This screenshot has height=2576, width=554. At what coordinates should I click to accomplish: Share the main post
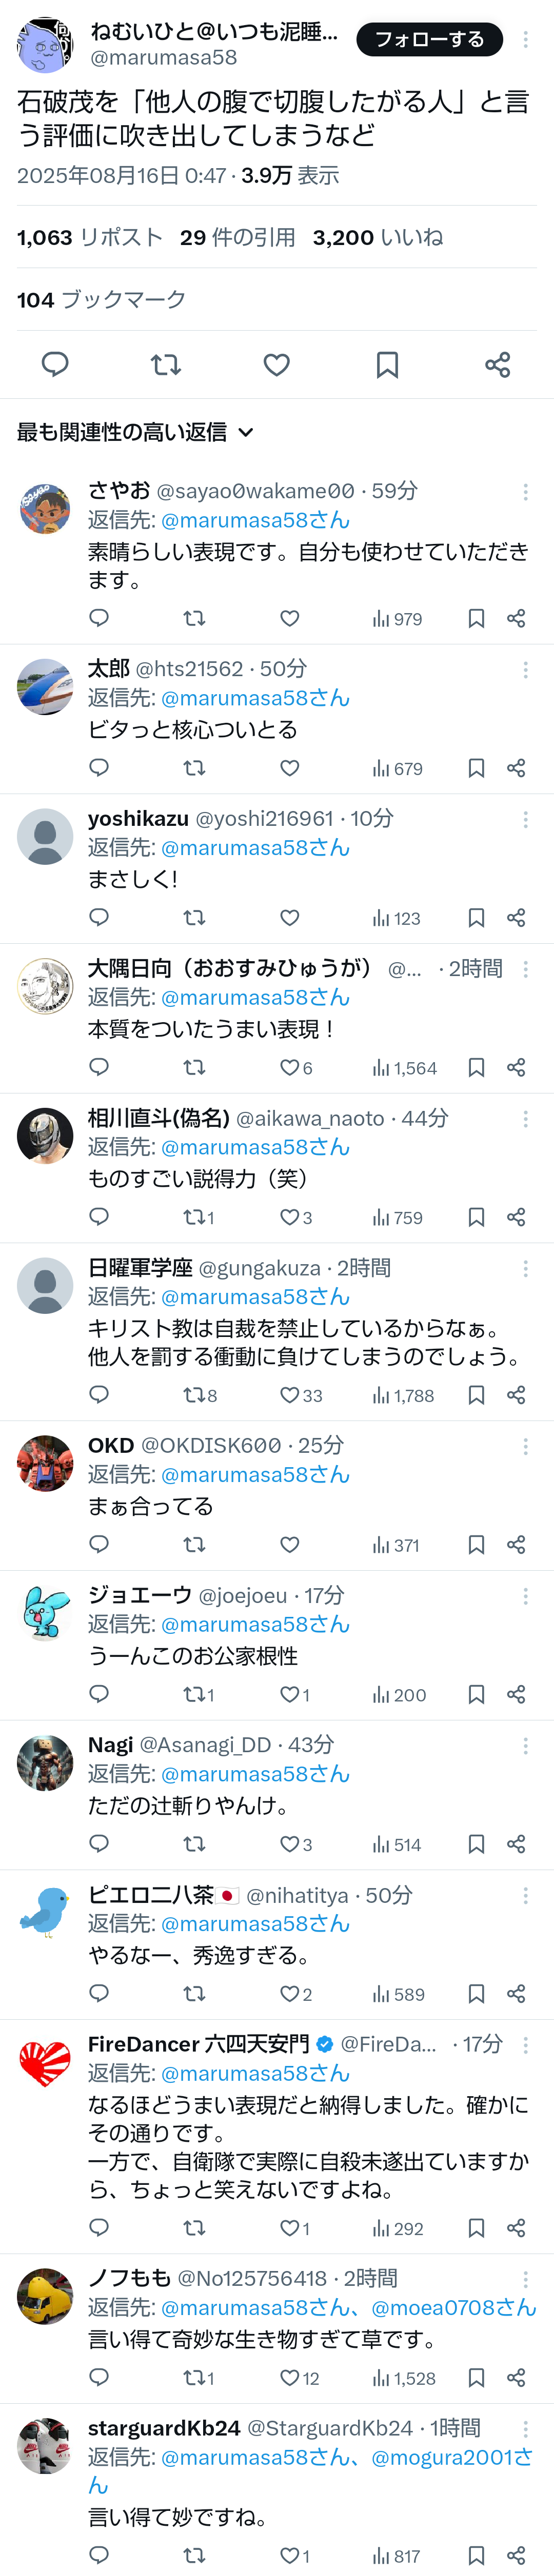click(x=498, y=365)
